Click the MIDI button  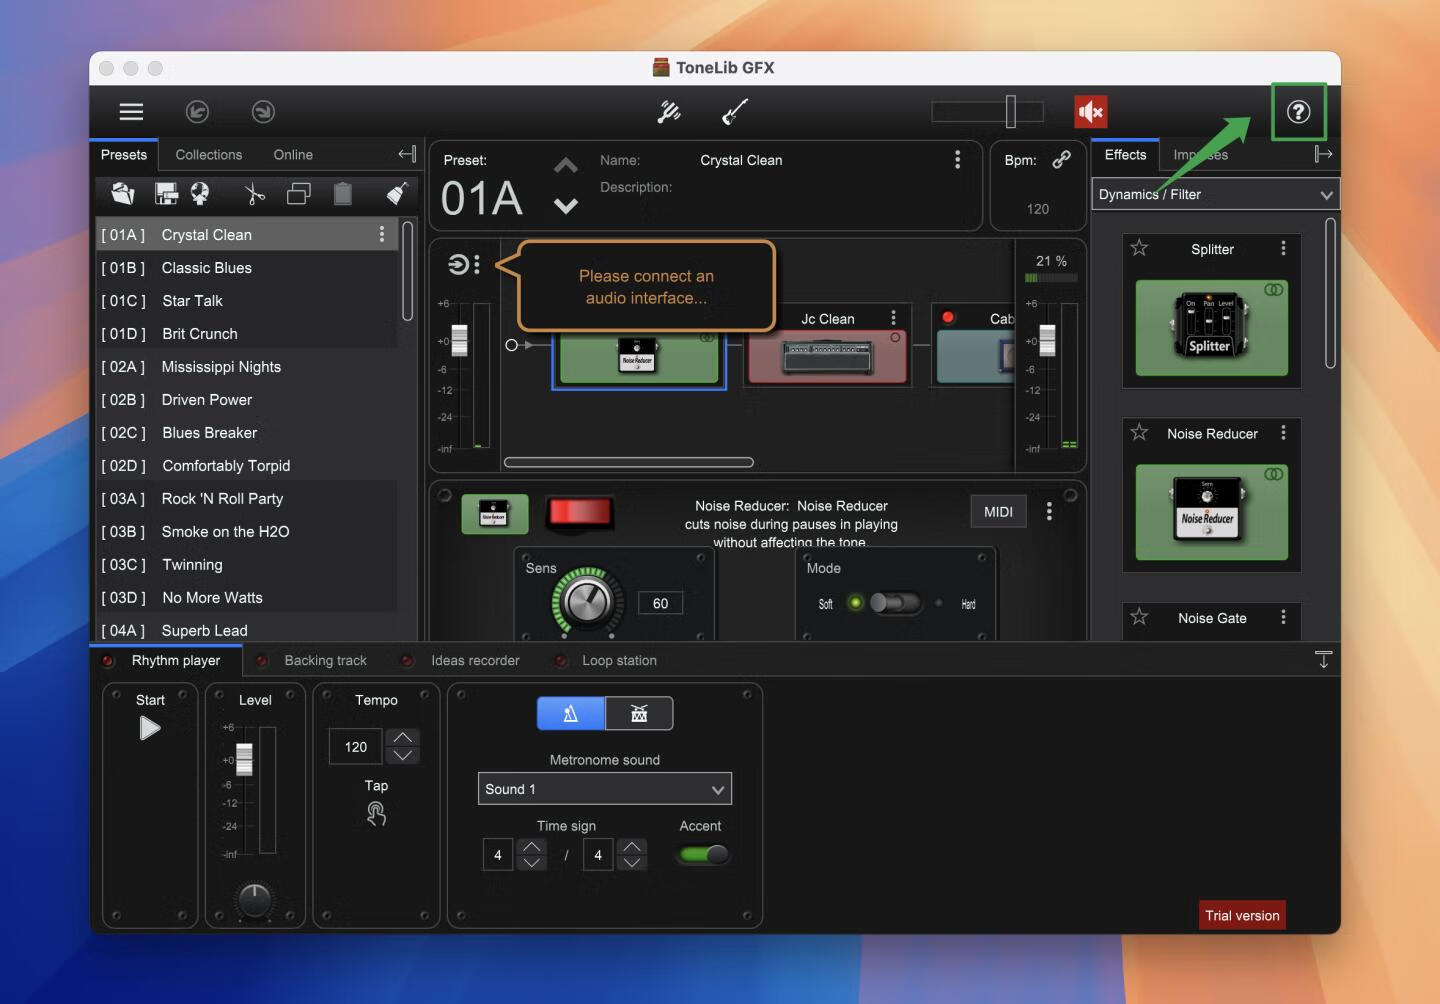click(998, 511)
